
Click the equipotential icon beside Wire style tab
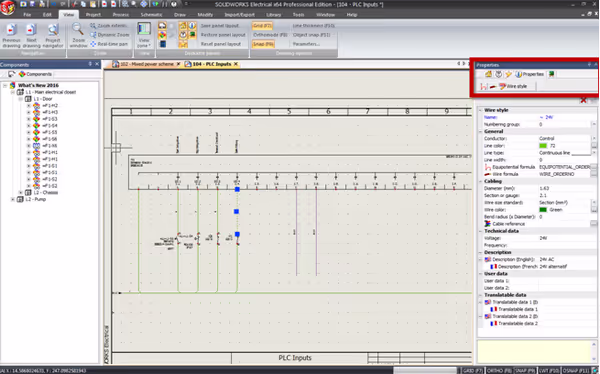[484, 87]
